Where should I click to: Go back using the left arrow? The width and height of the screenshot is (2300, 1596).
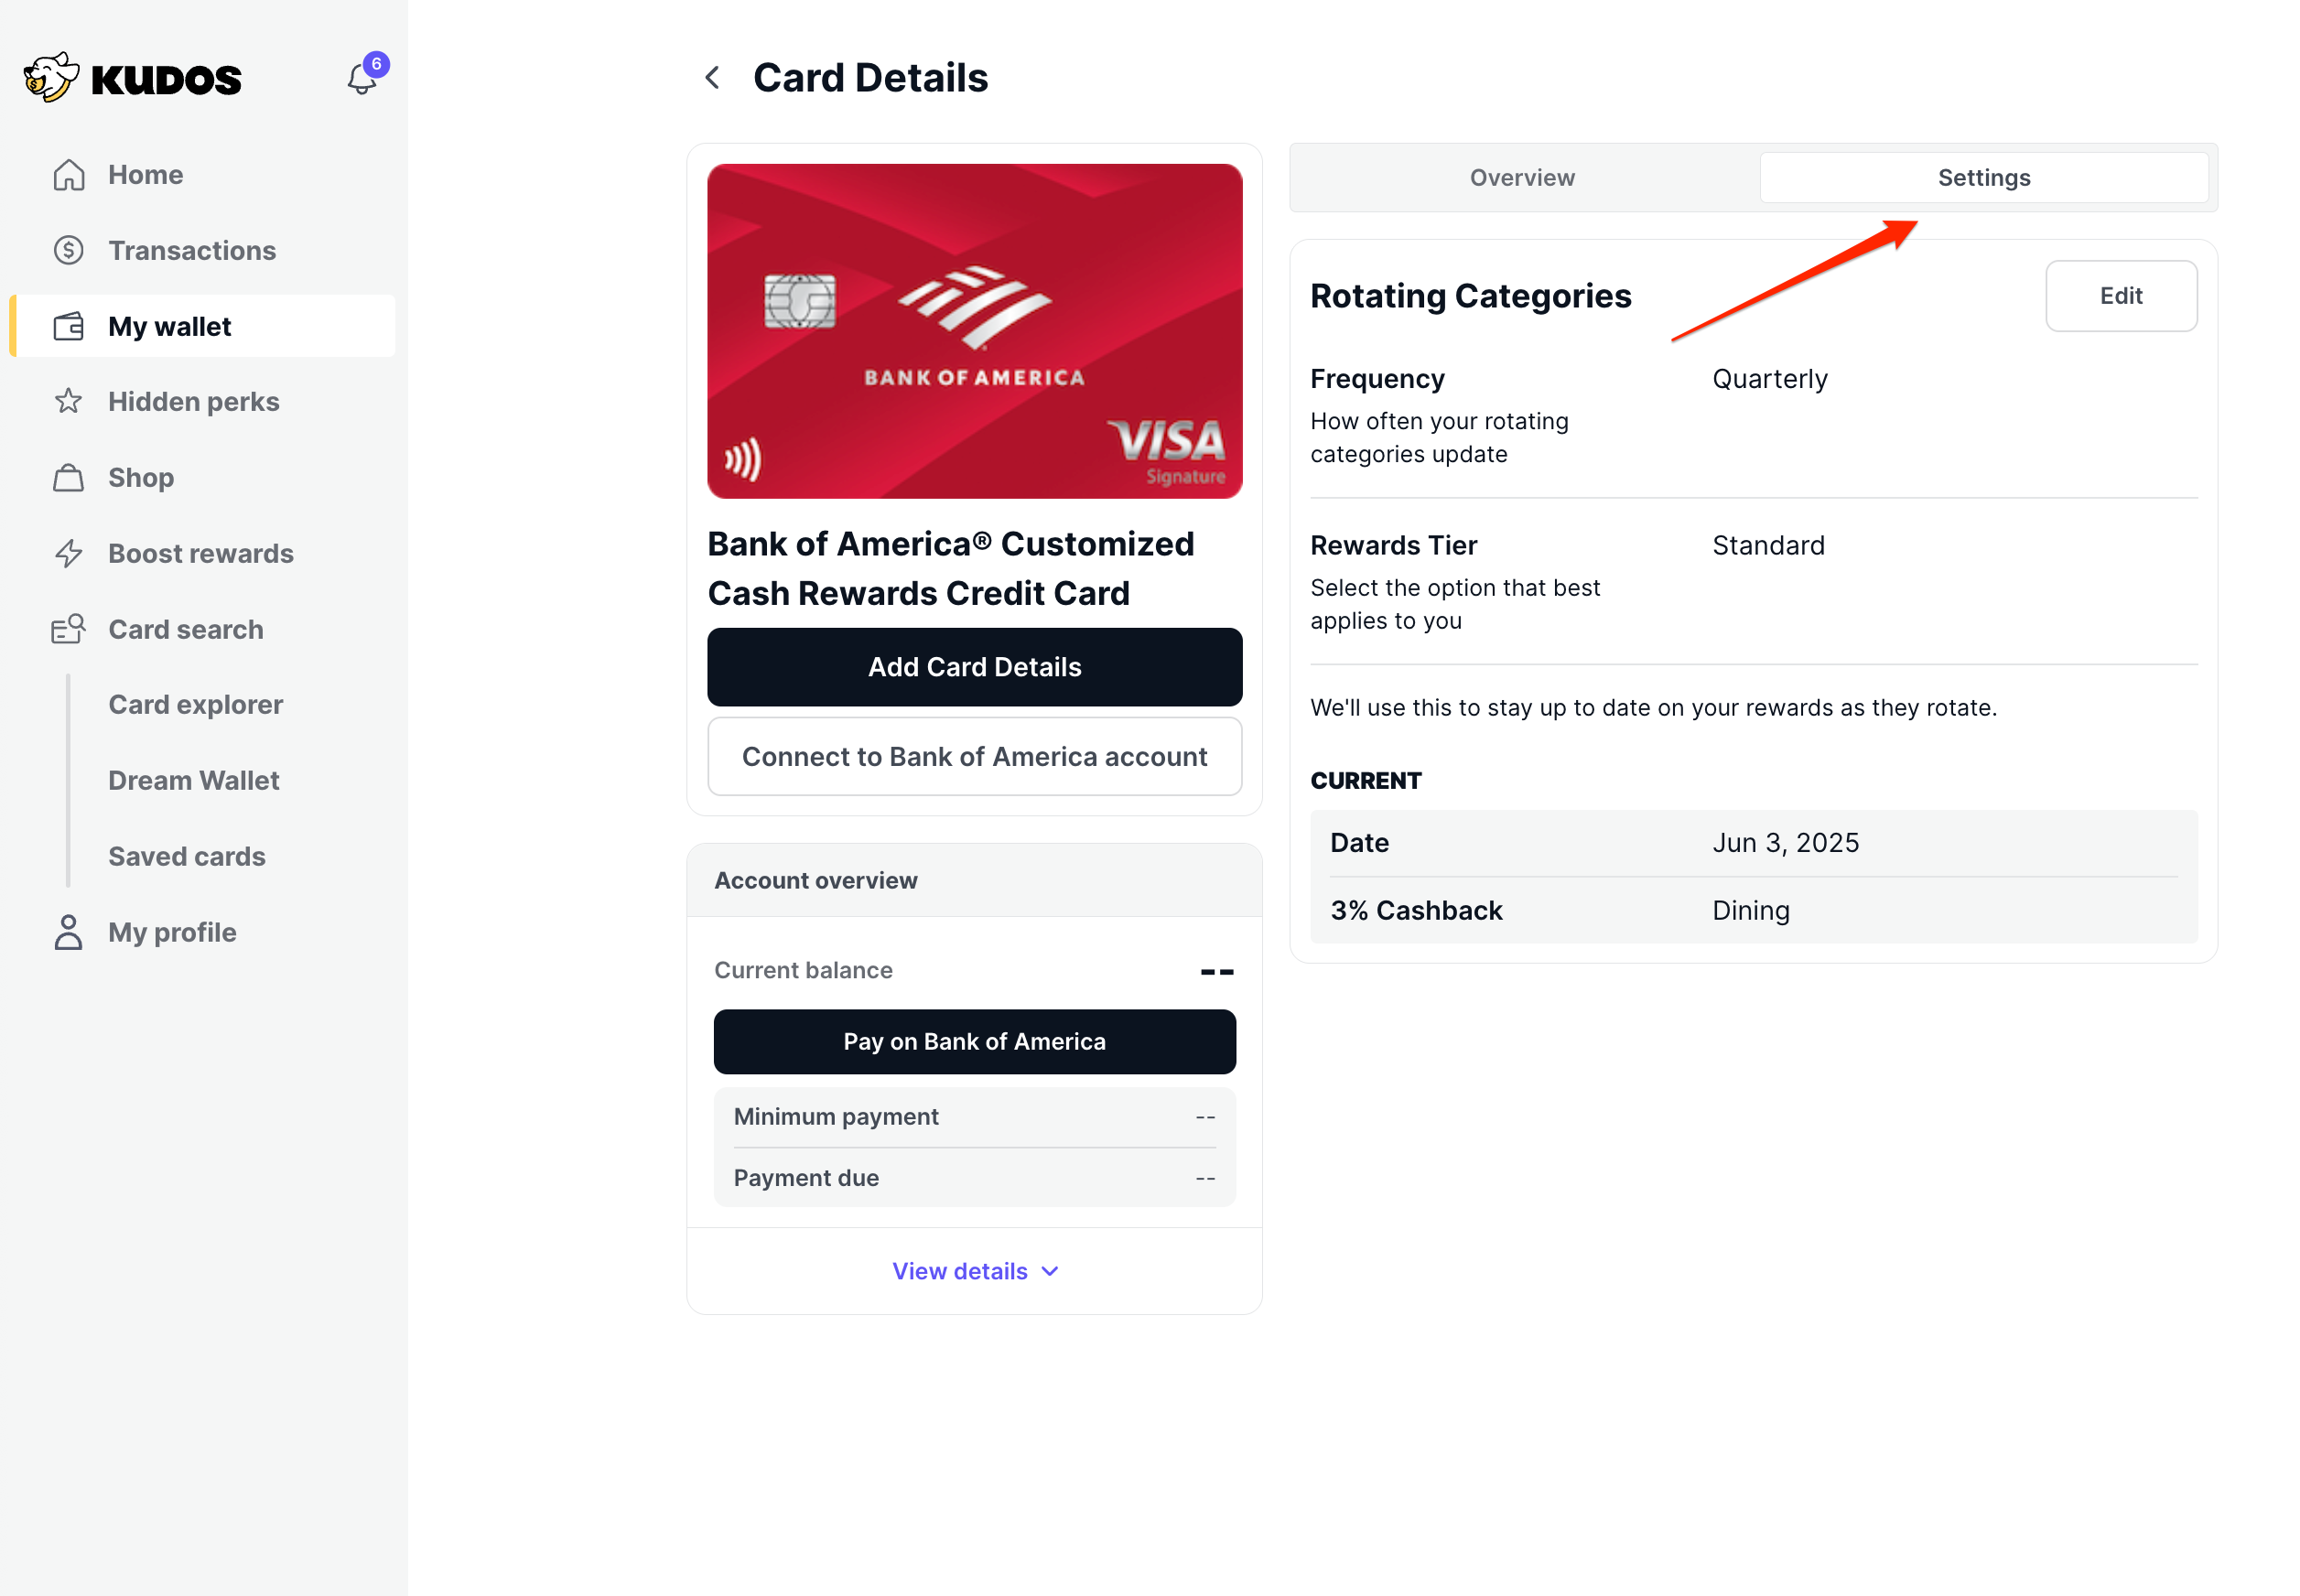click(x=712, y=78)
